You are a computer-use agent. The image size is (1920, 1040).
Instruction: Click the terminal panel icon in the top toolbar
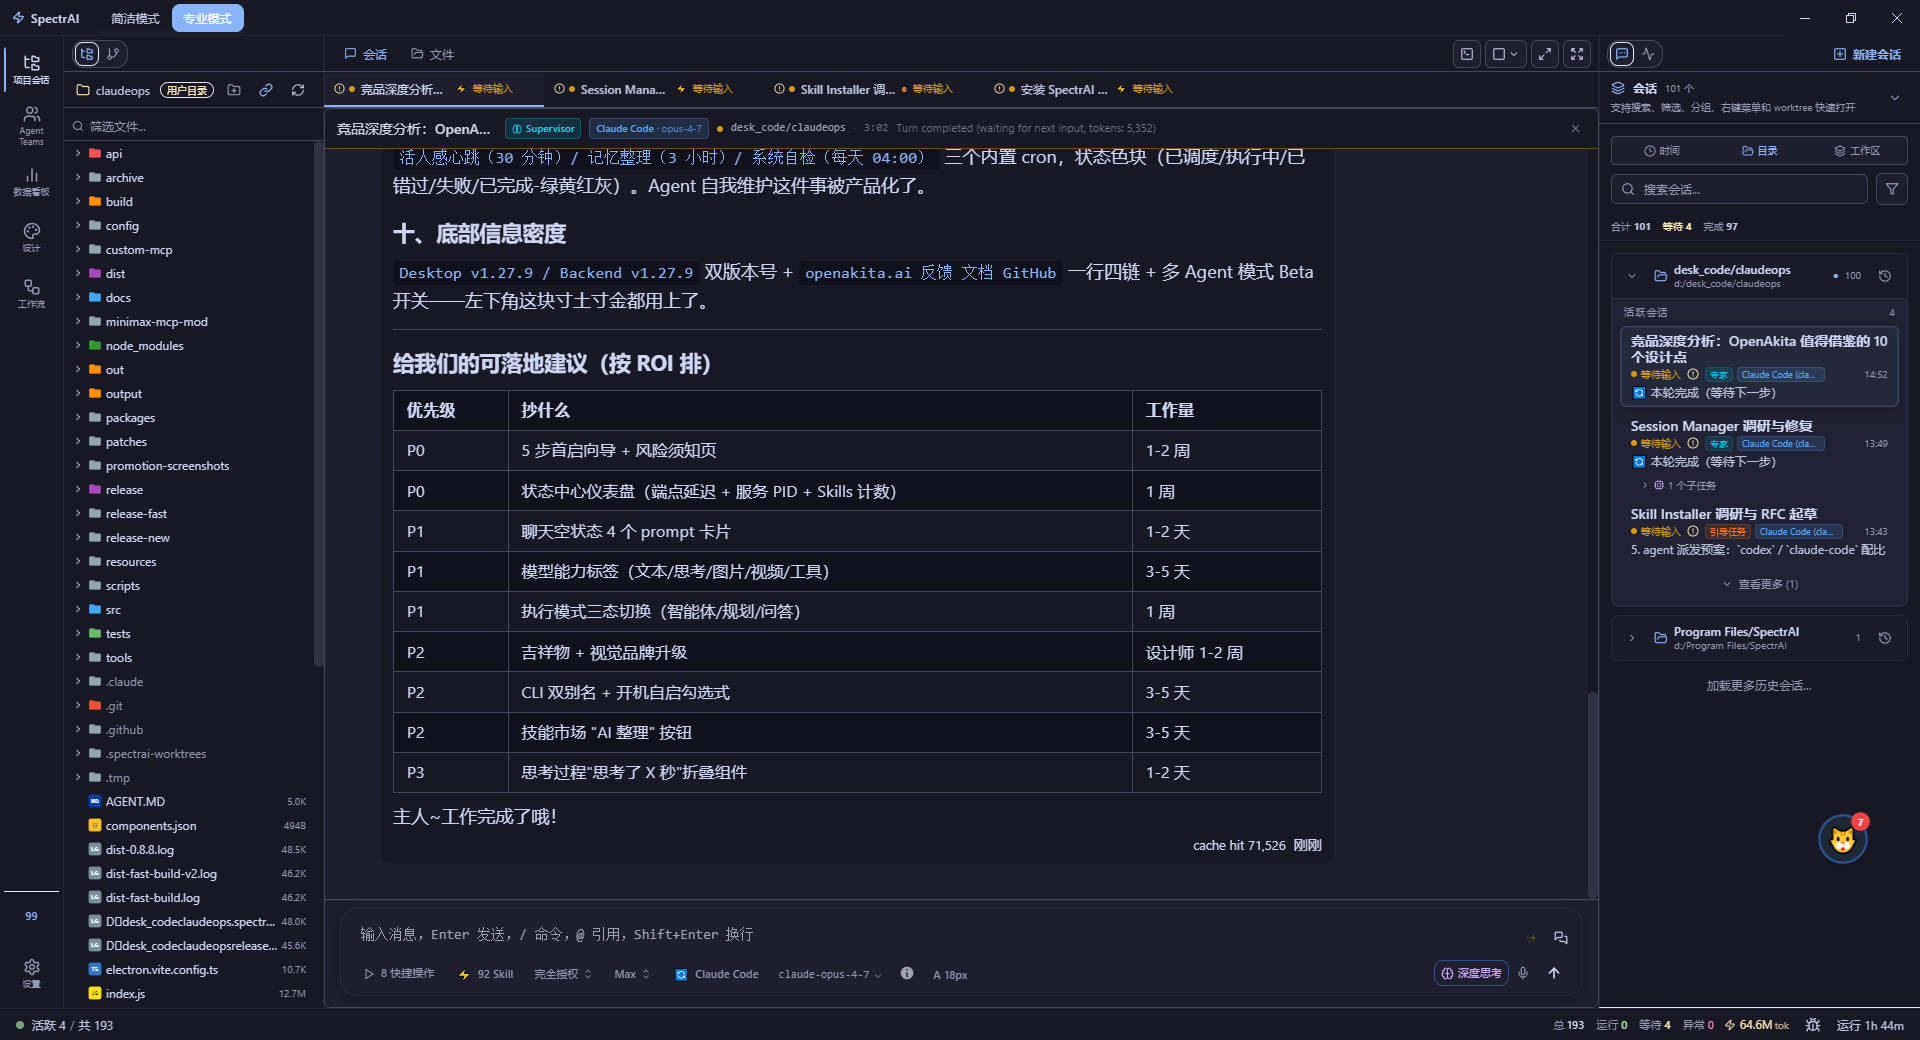click(1467, 54)
